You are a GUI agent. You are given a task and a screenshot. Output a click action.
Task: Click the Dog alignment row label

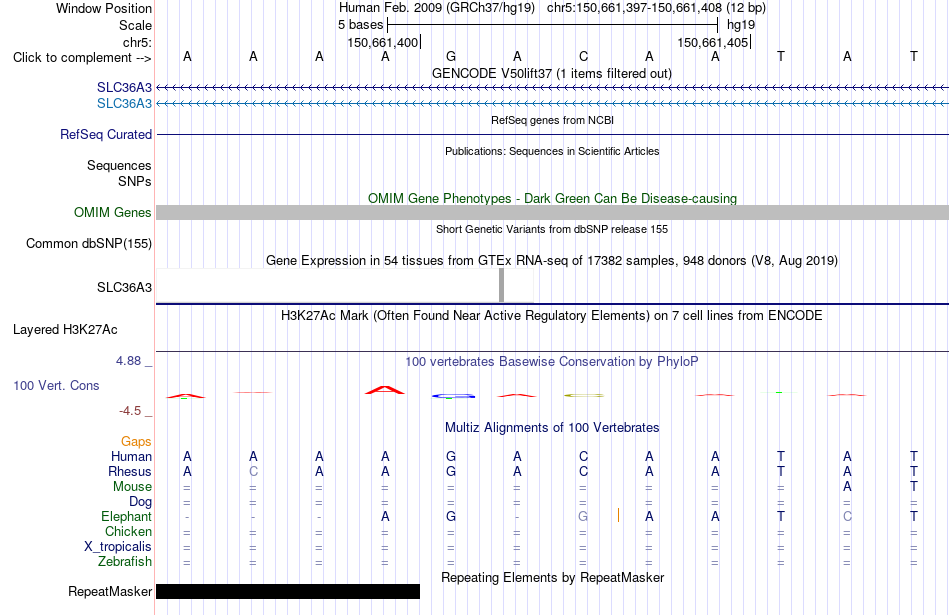pyautogui.click(x=141, y=502)
